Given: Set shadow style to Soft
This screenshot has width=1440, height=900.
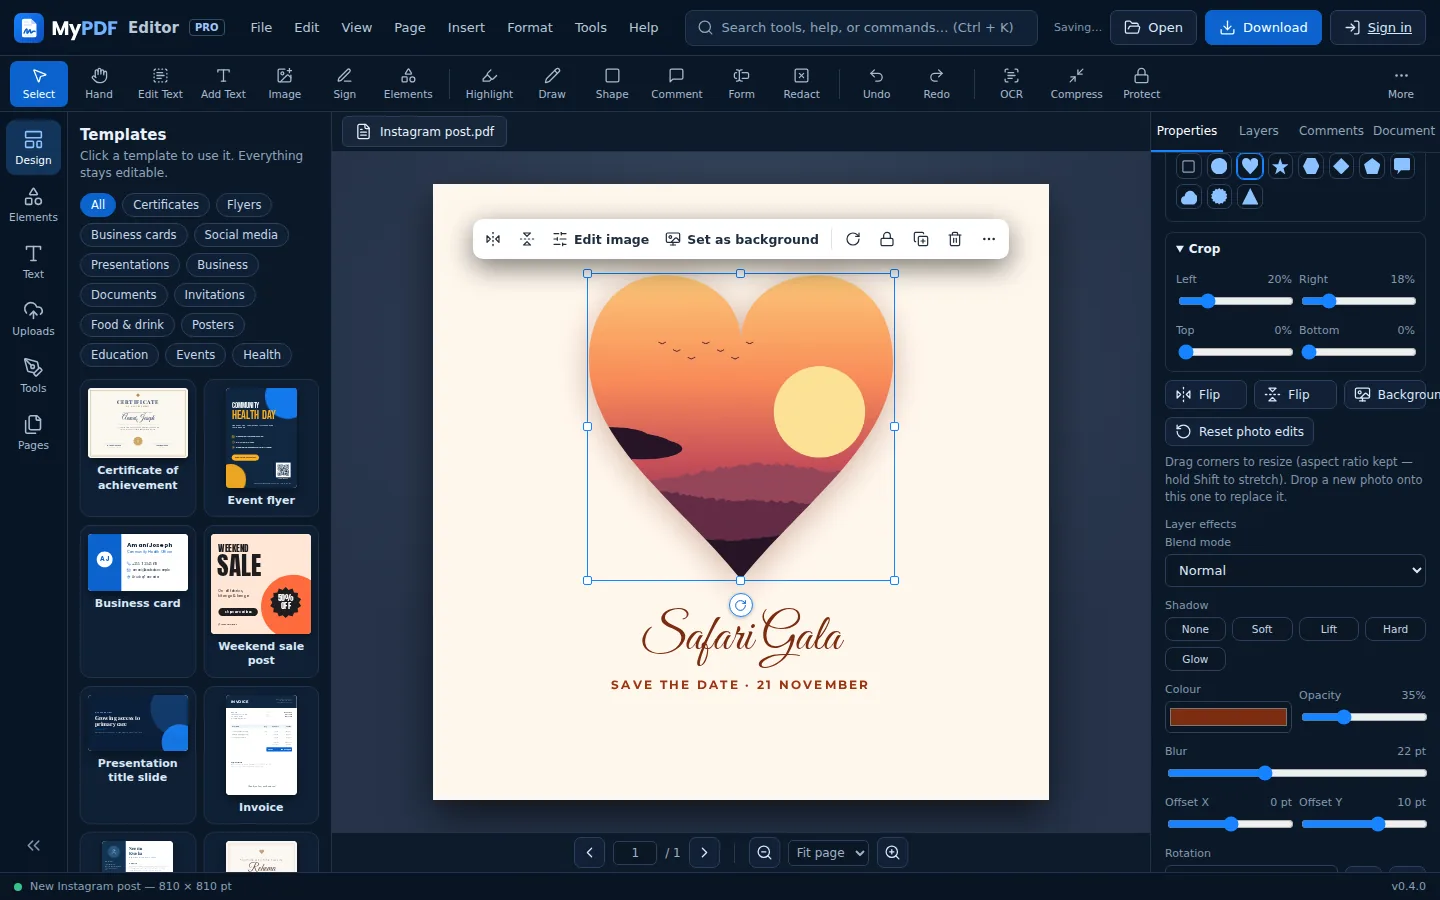Looking at the screenshot, I should [1262, 629].
